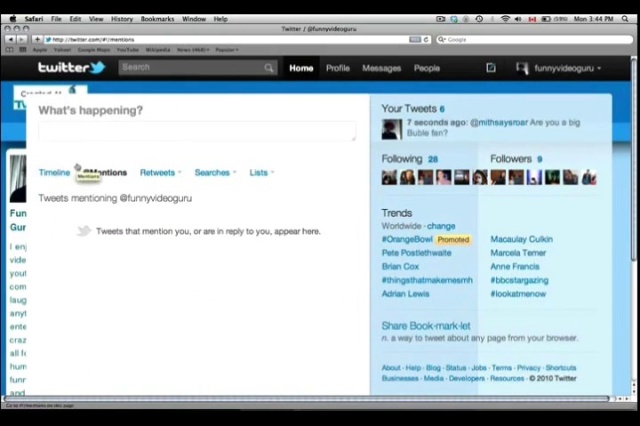The height and width of the screenshot is (426, 640).
Task: Open the Apple menu
Action: pos(13,19)
